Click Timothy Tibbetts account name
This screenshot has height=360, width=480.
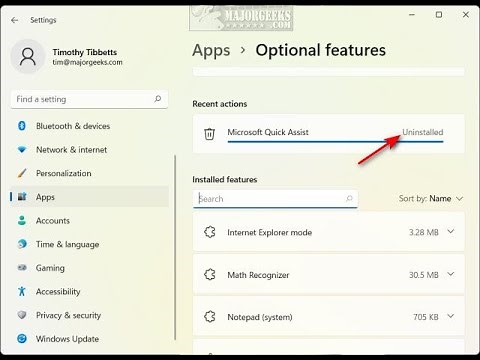[85, 52]
